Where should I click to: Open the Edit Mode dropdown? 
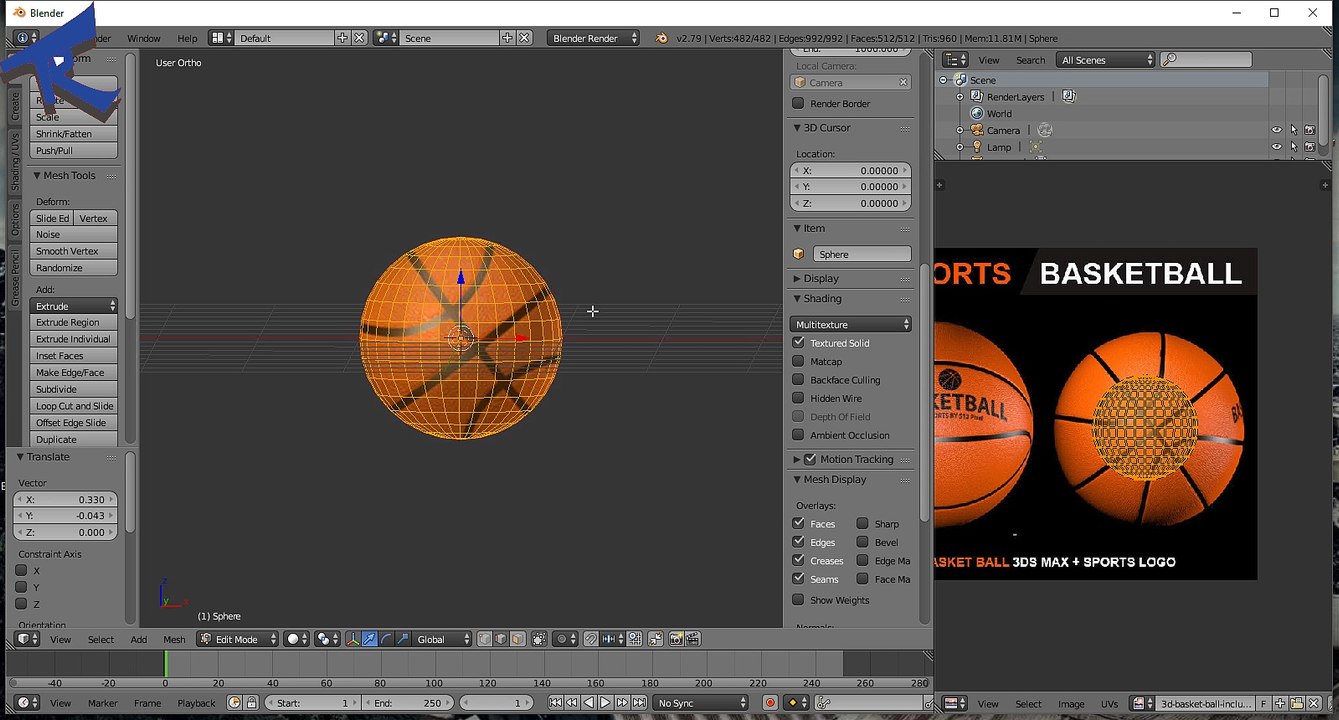point(237,639)
